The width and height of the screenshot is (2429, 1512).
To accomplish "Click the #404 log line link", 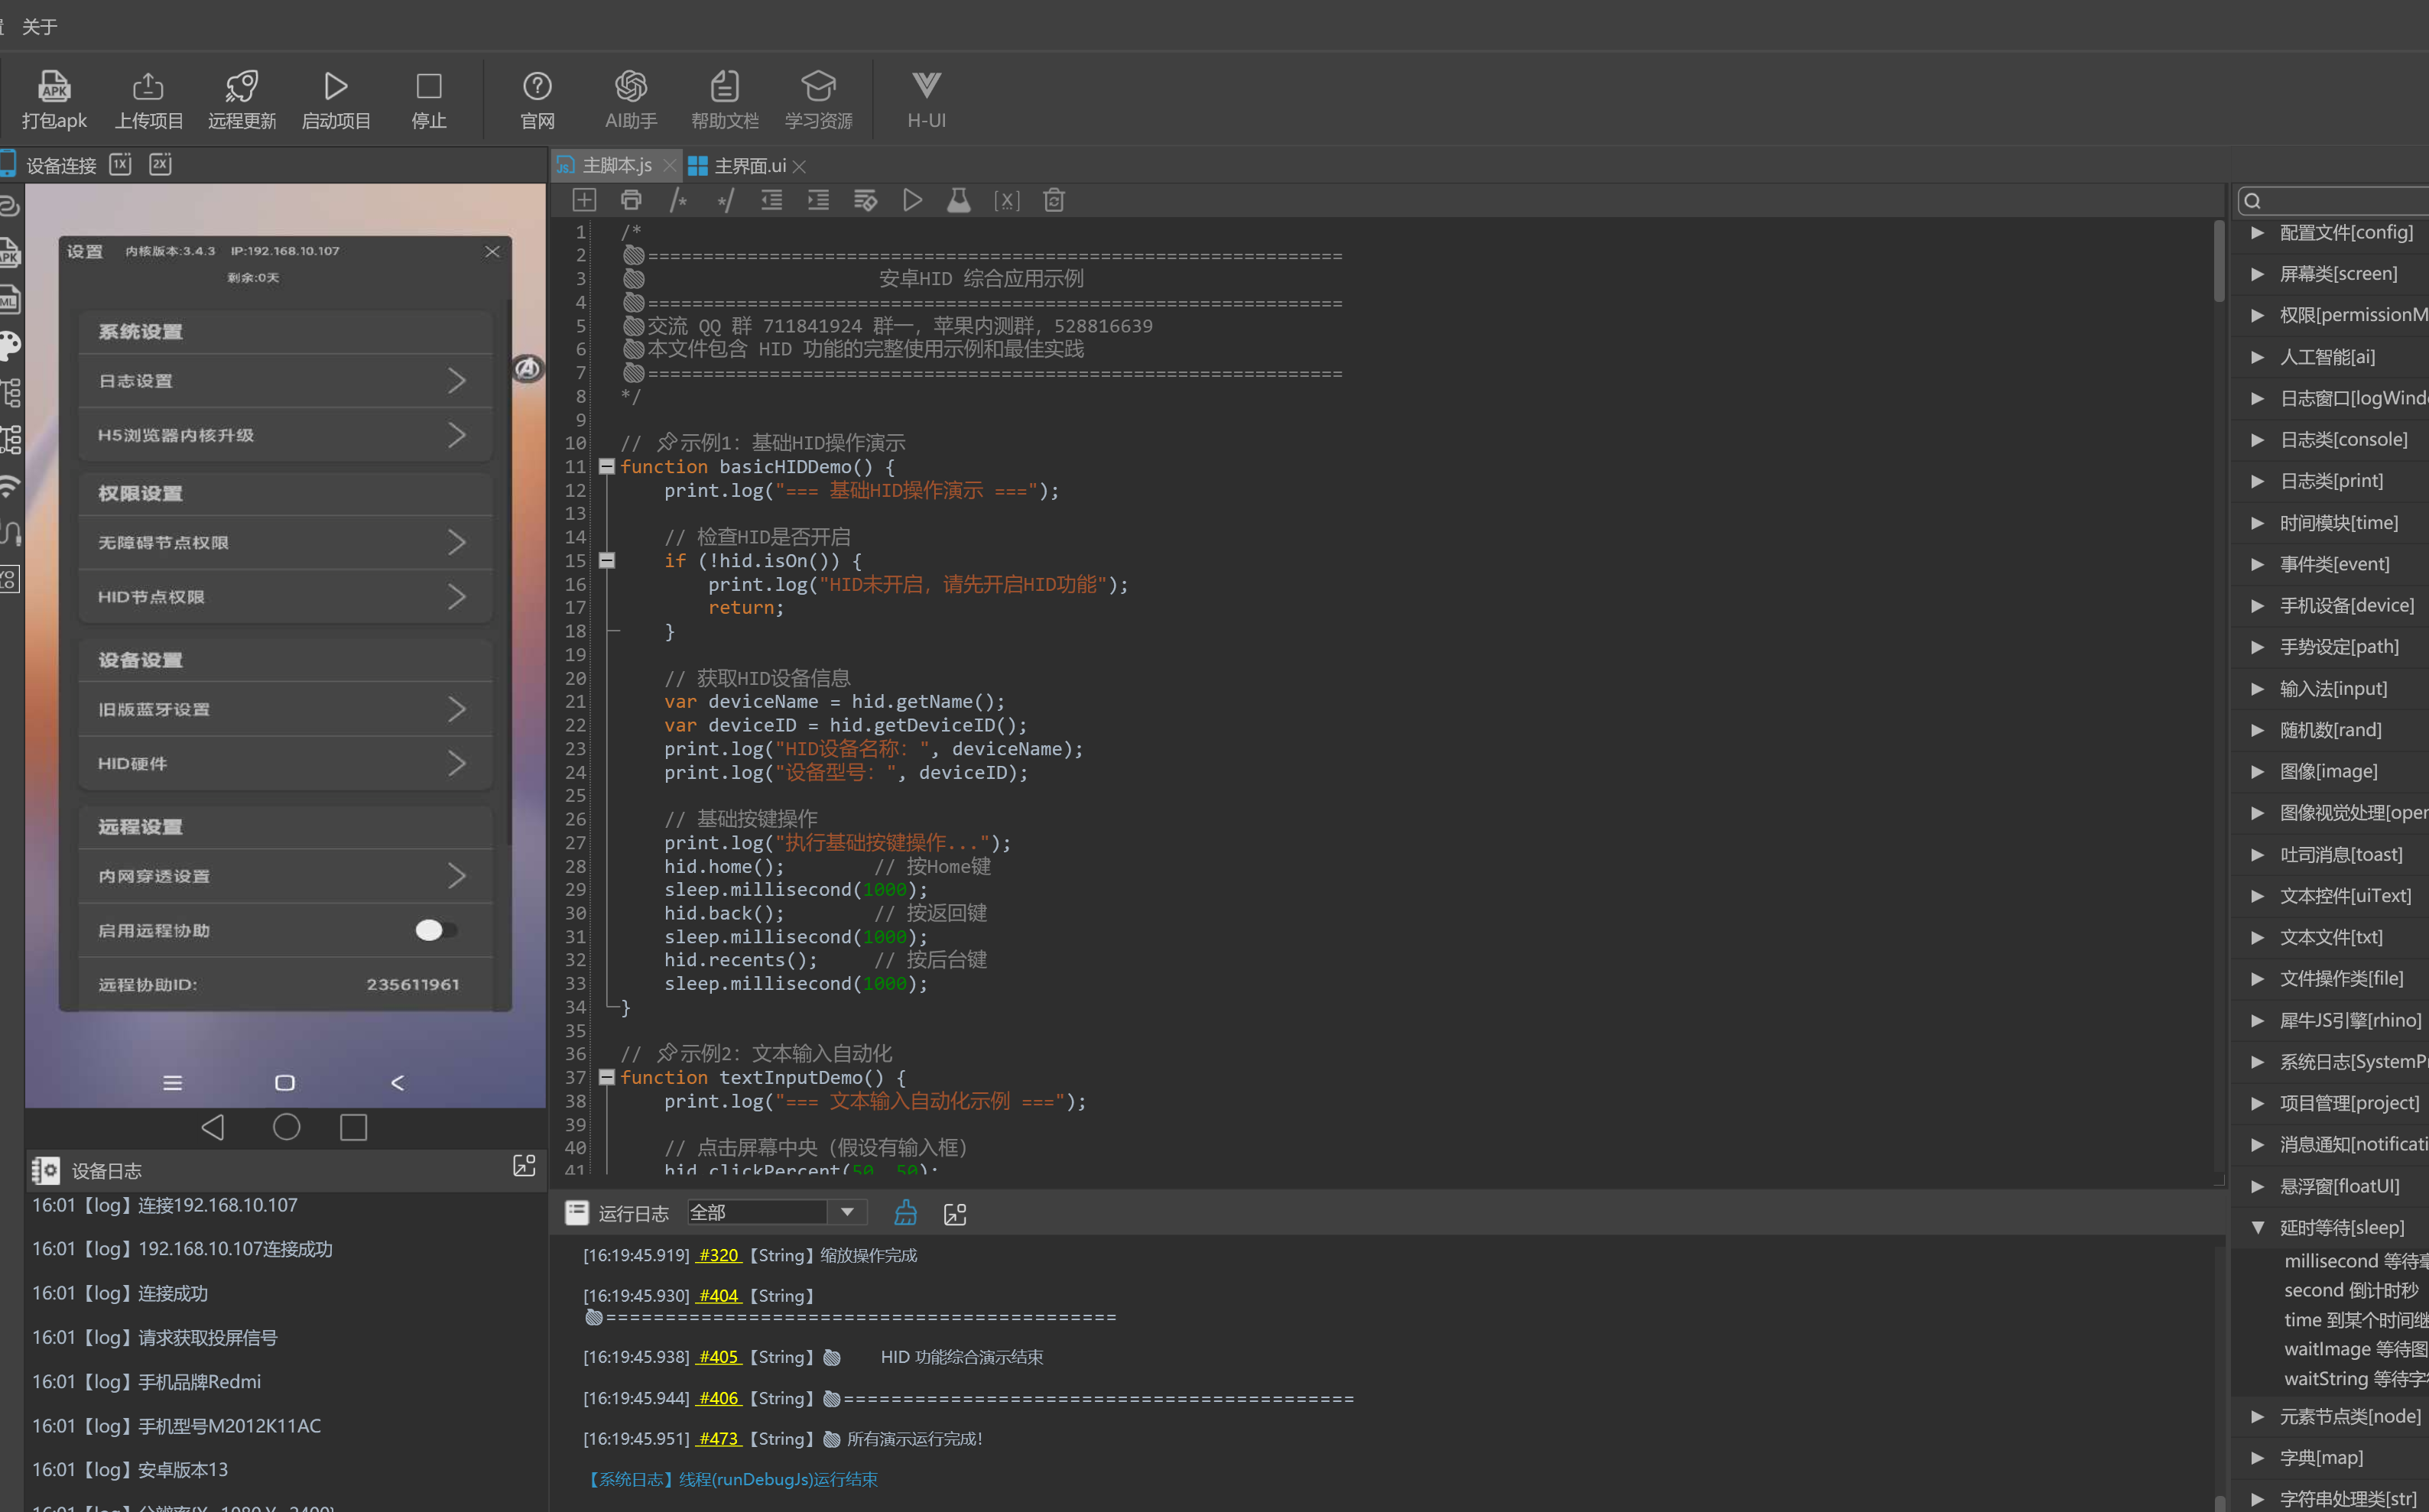I will (x=718, y=1295).
